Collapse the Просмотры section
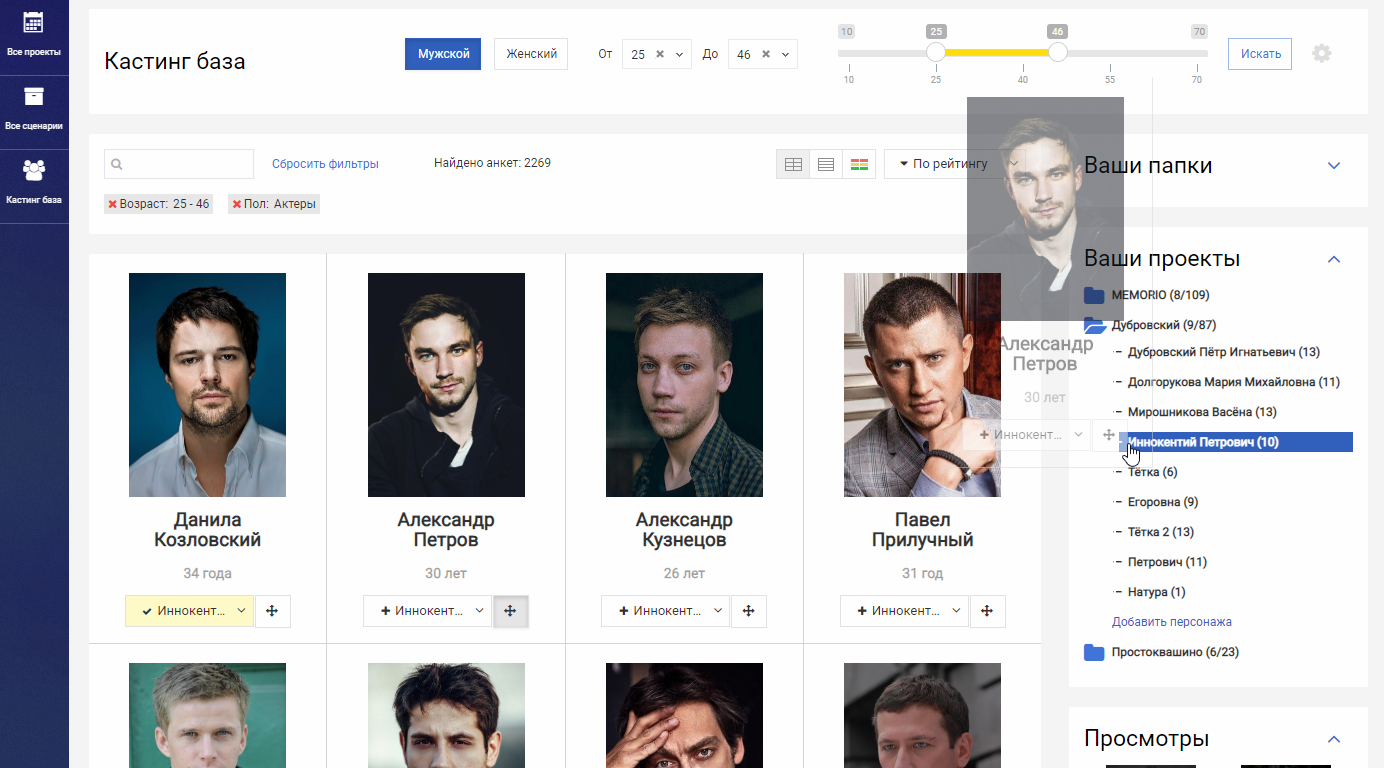 coord(1333,739)
